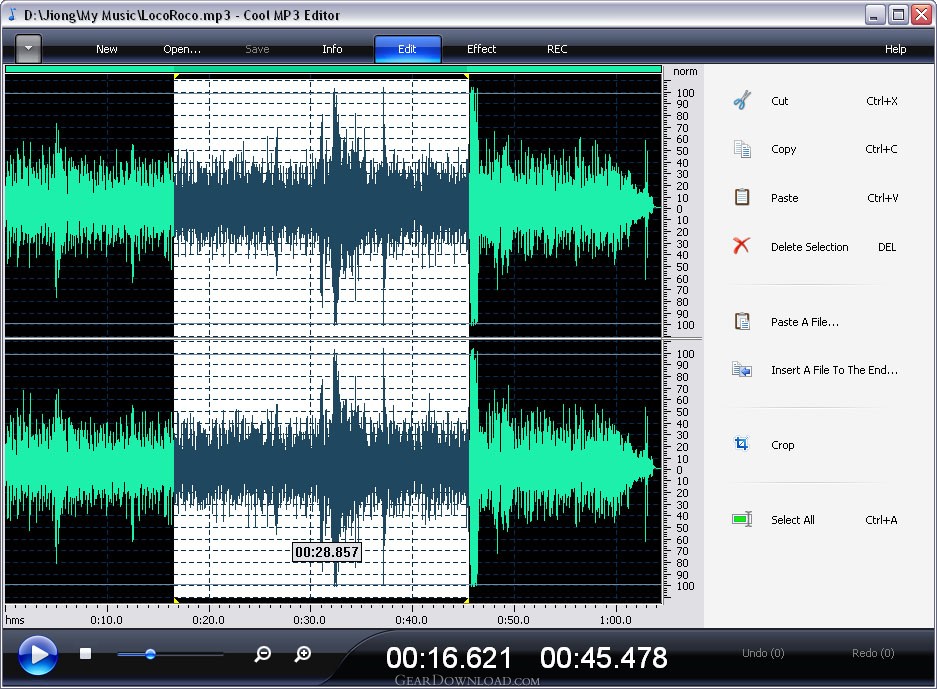Click the Insert A File To The End icon
The width and height of the screenshot is (937, 689).
pyautogui.click(x=742, y=369)
